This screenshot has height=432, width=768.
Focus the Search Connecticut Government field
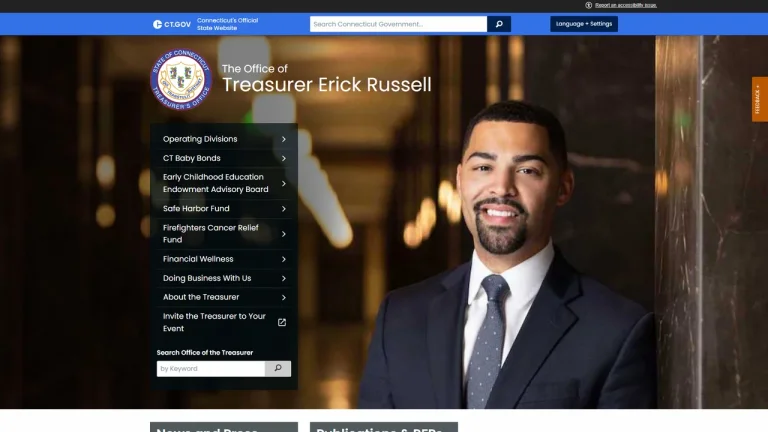point(398,24)
